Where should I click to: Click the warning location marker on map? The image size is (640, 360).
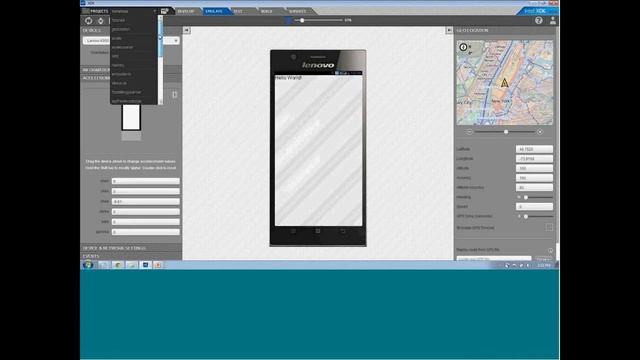(504, 83)
